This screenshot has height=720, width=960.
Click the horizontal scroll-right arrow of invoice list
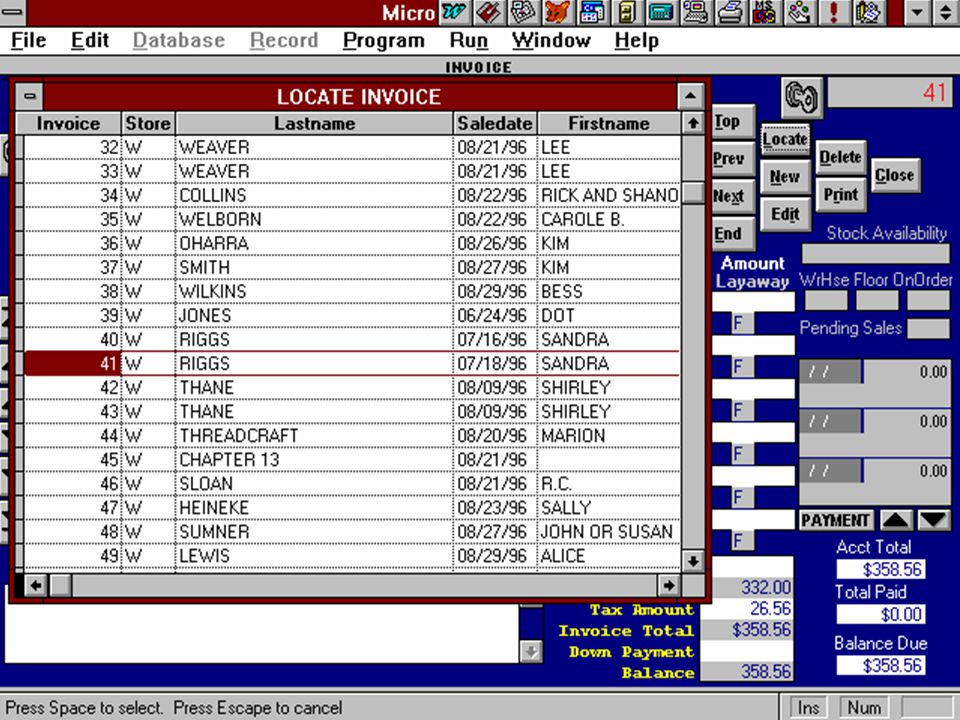click(669, 586)
